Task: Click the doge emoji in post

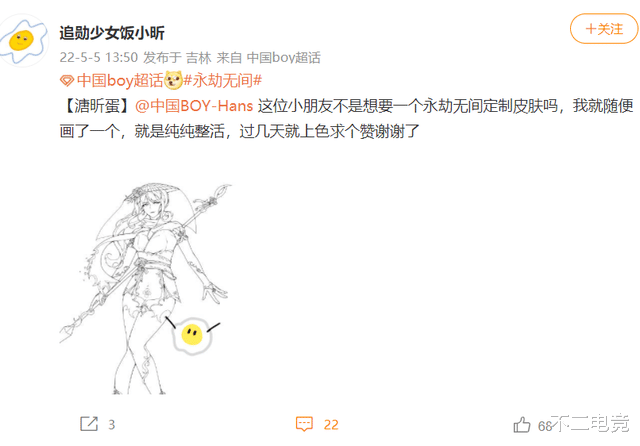Action: 173,80
